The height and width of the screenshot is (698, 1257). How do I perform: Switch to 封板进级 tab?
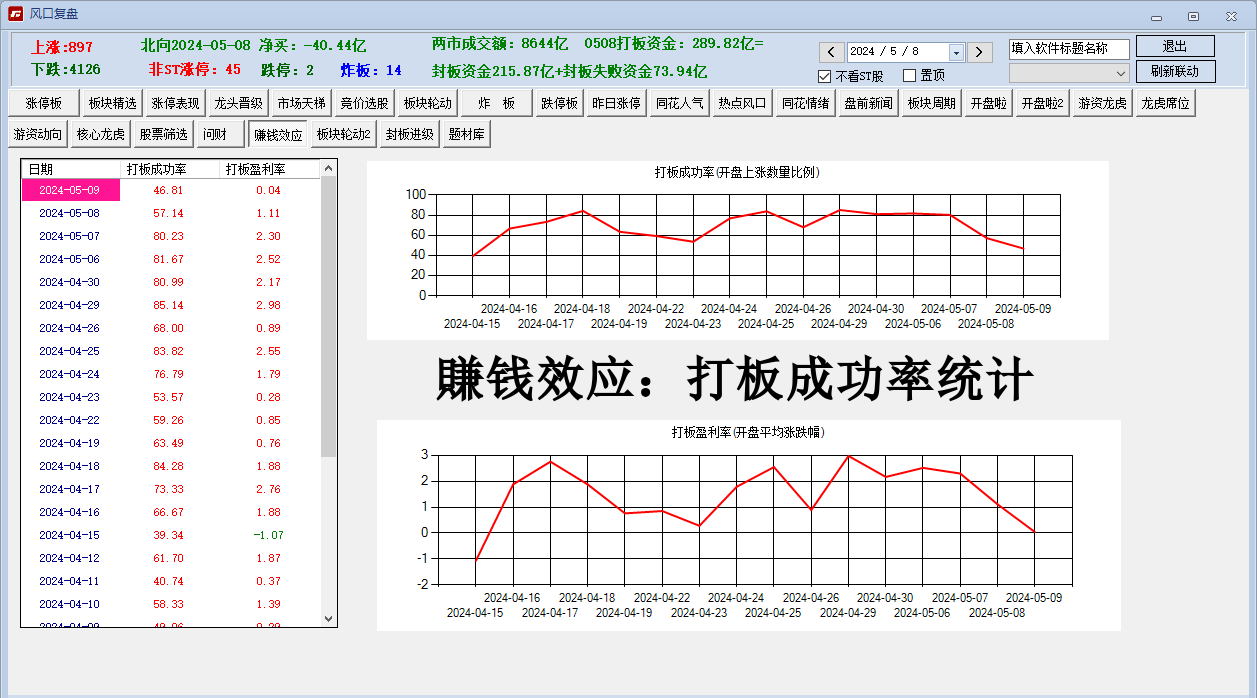(411, 134)
